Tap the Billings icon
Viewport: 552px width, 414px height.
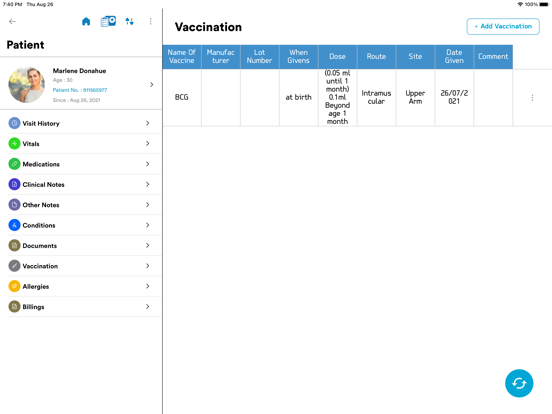pyautogui.click(x=14, y=307)
